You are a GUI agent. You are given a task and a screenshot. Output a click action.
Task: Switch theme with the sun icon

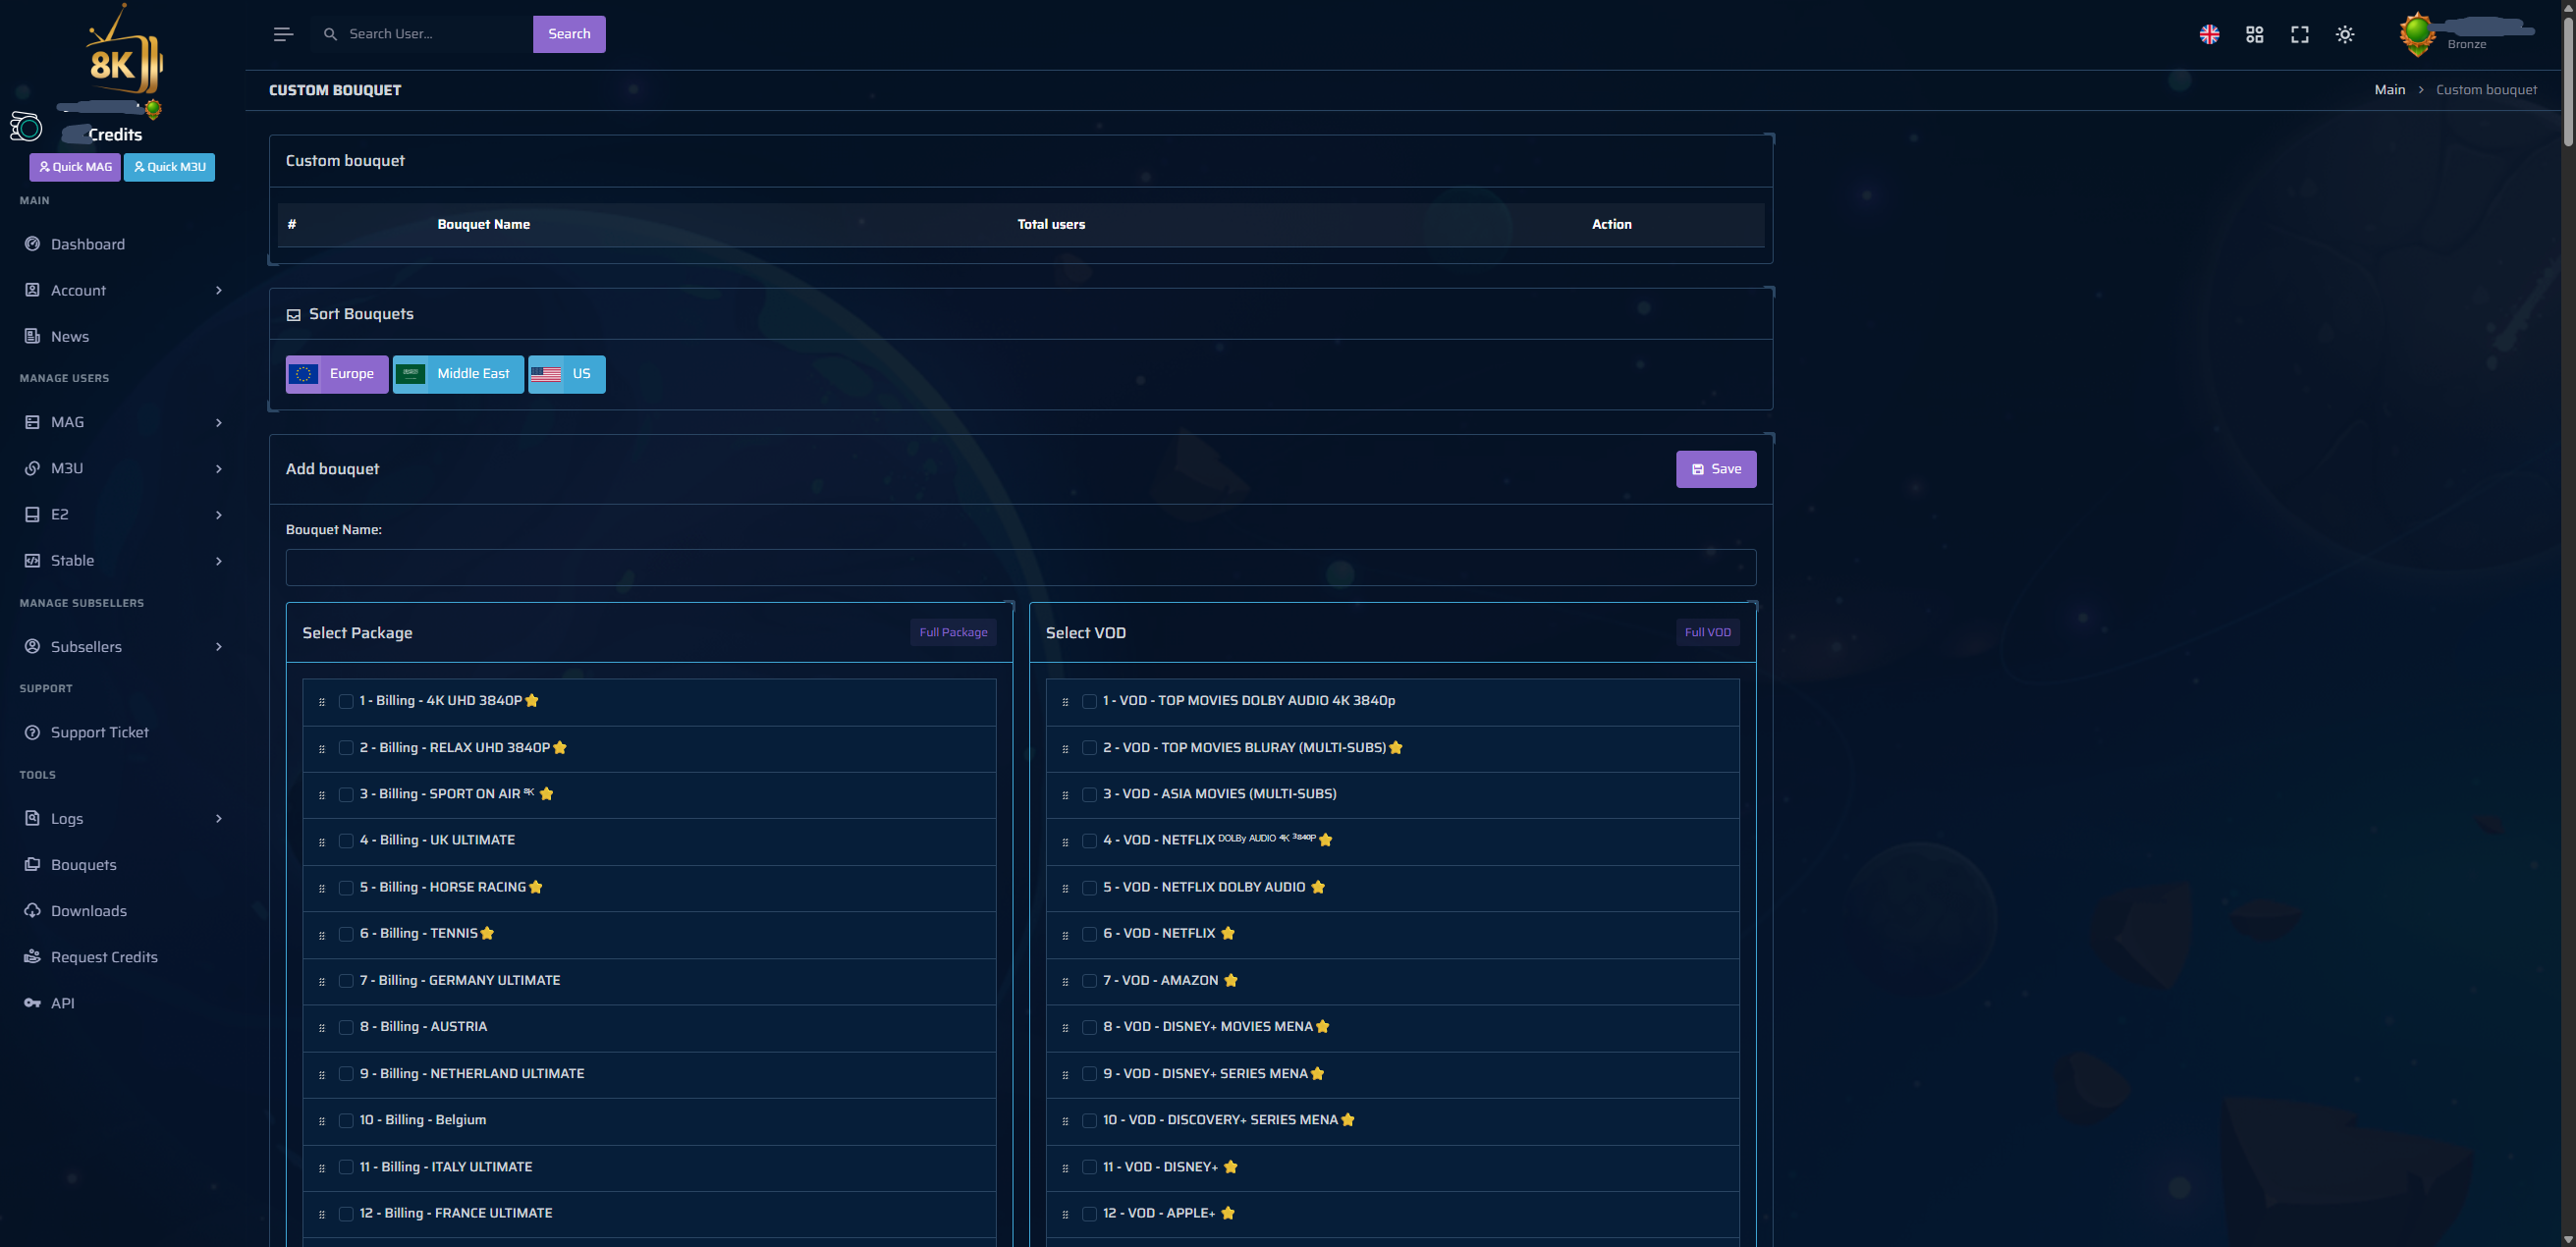click(x=2344, y=34)
